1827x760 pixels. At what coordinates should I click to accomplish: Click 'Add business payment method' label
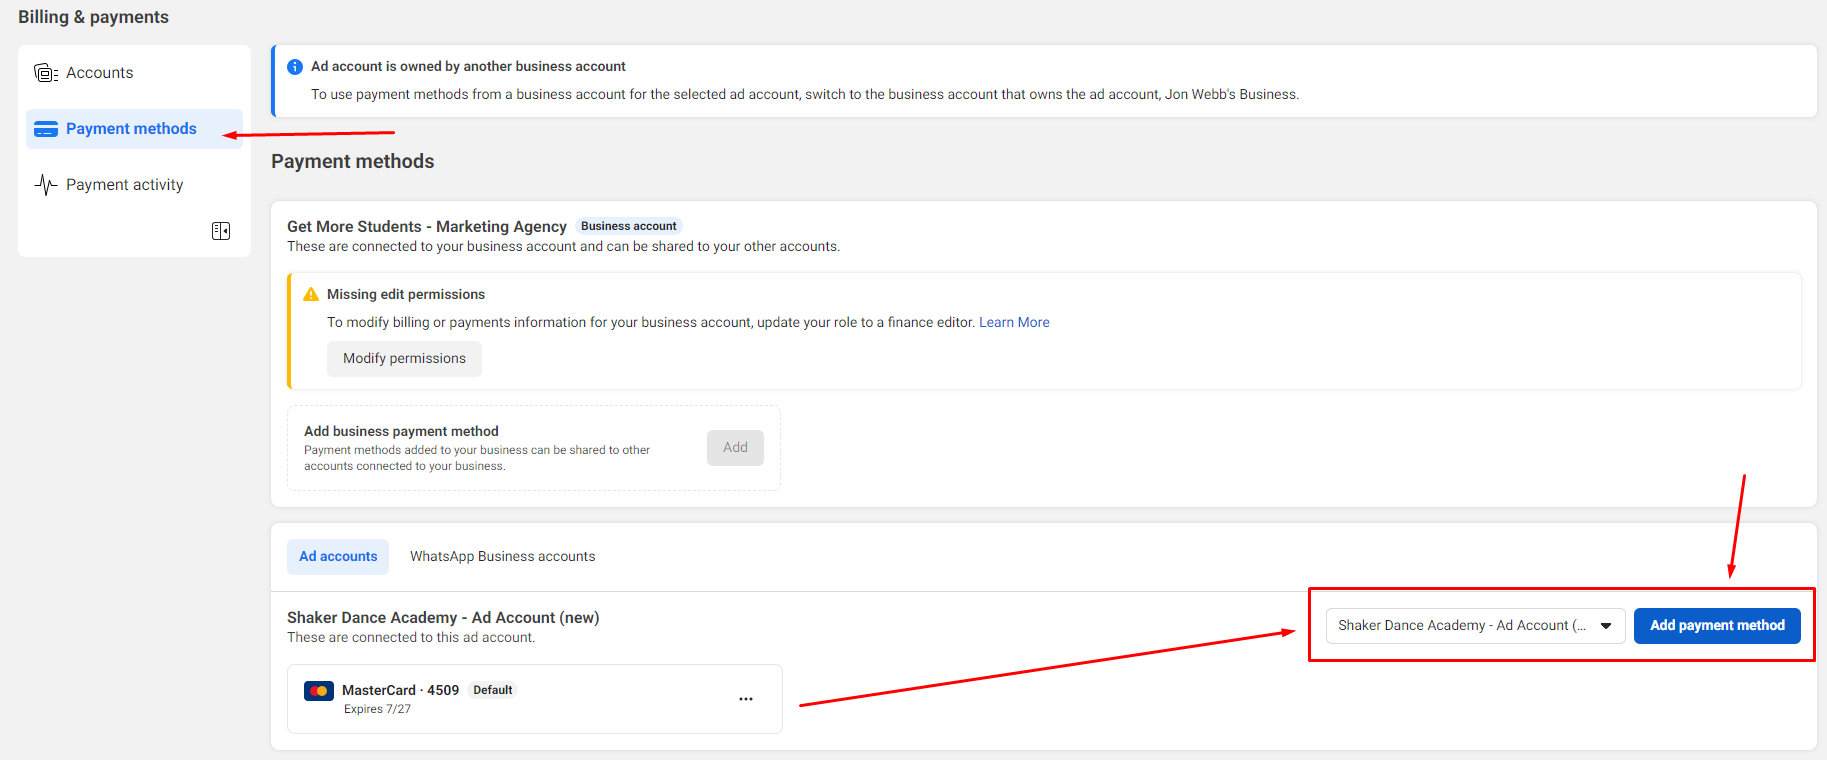point(401,431)
